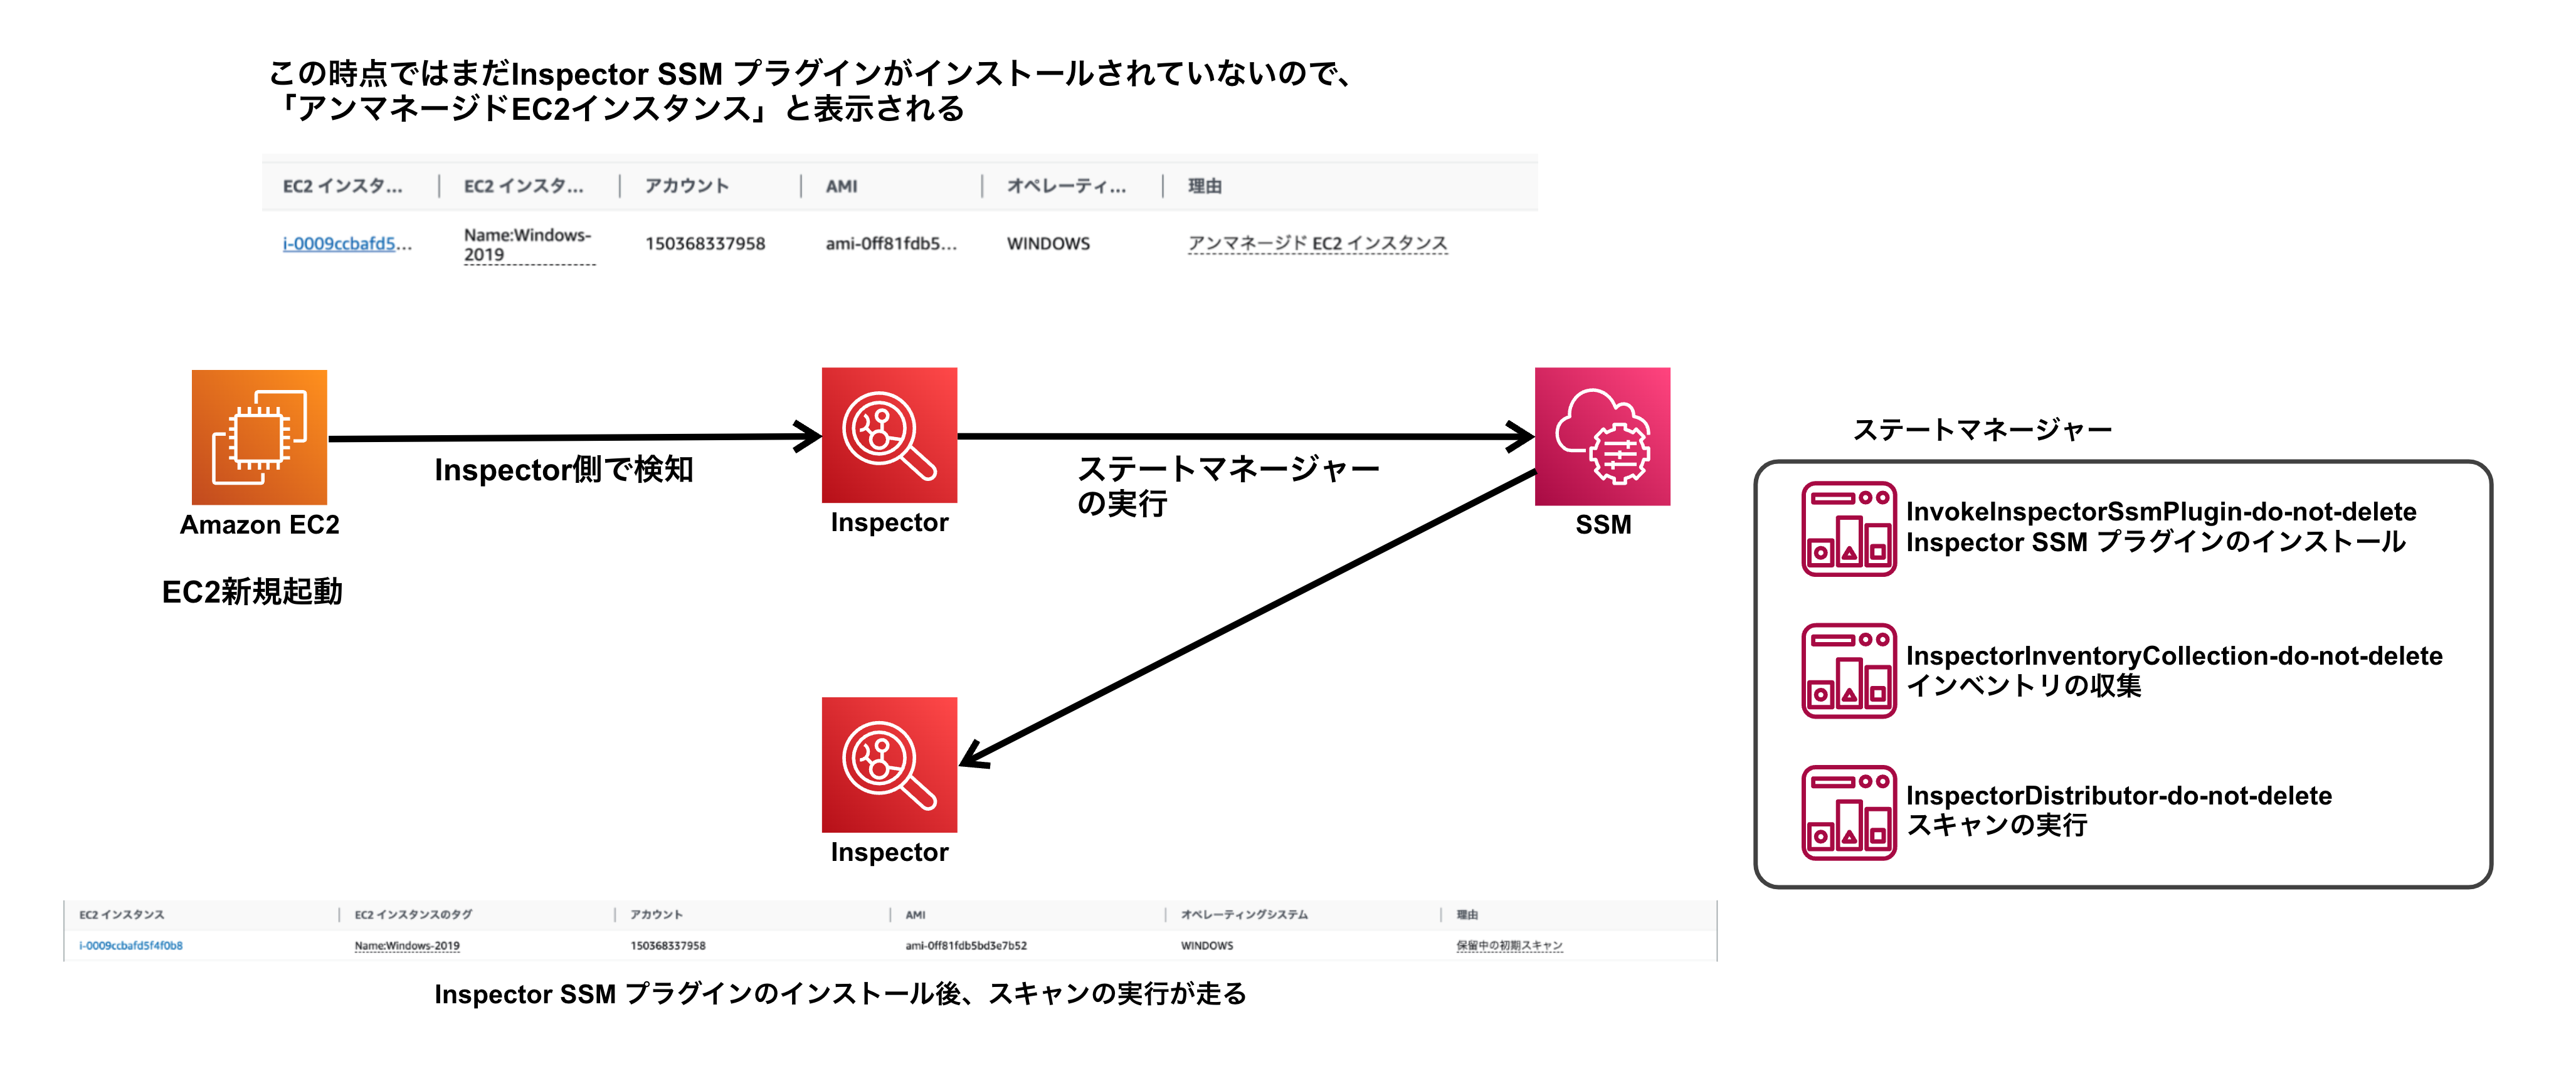Click the SSM cloud gear icon
Image resolution: width=2576 pixels, height=1076 pixels.
(x=1602, y=436)
